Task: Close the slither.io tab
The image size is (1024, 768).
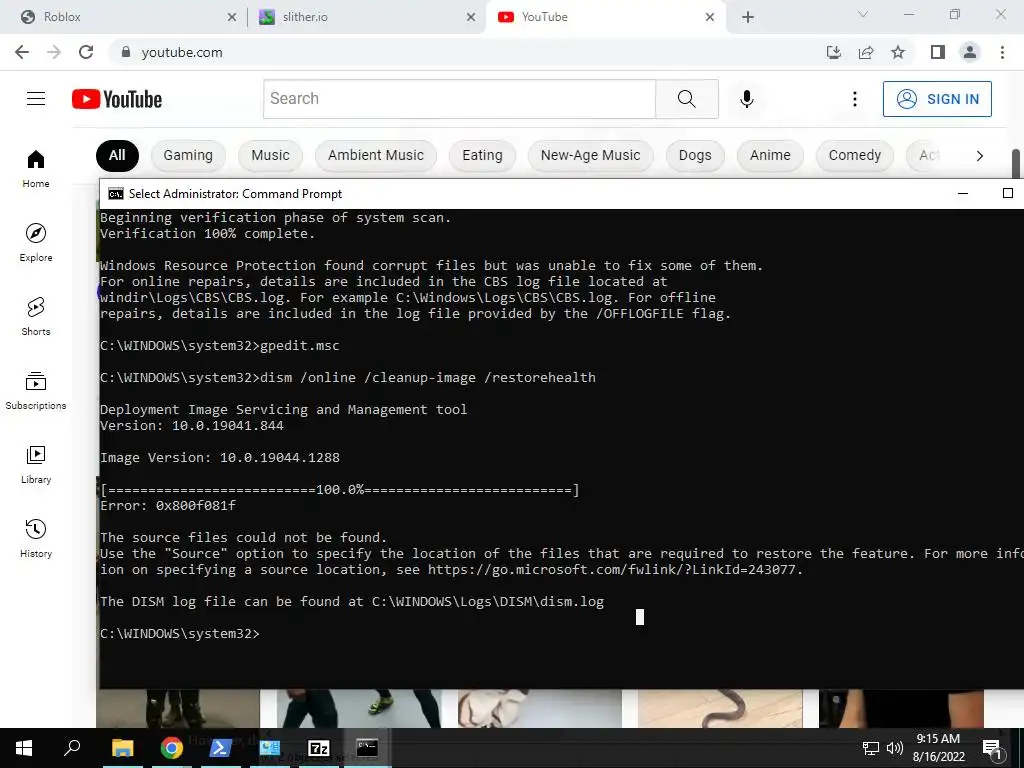Action: point(471,17)
